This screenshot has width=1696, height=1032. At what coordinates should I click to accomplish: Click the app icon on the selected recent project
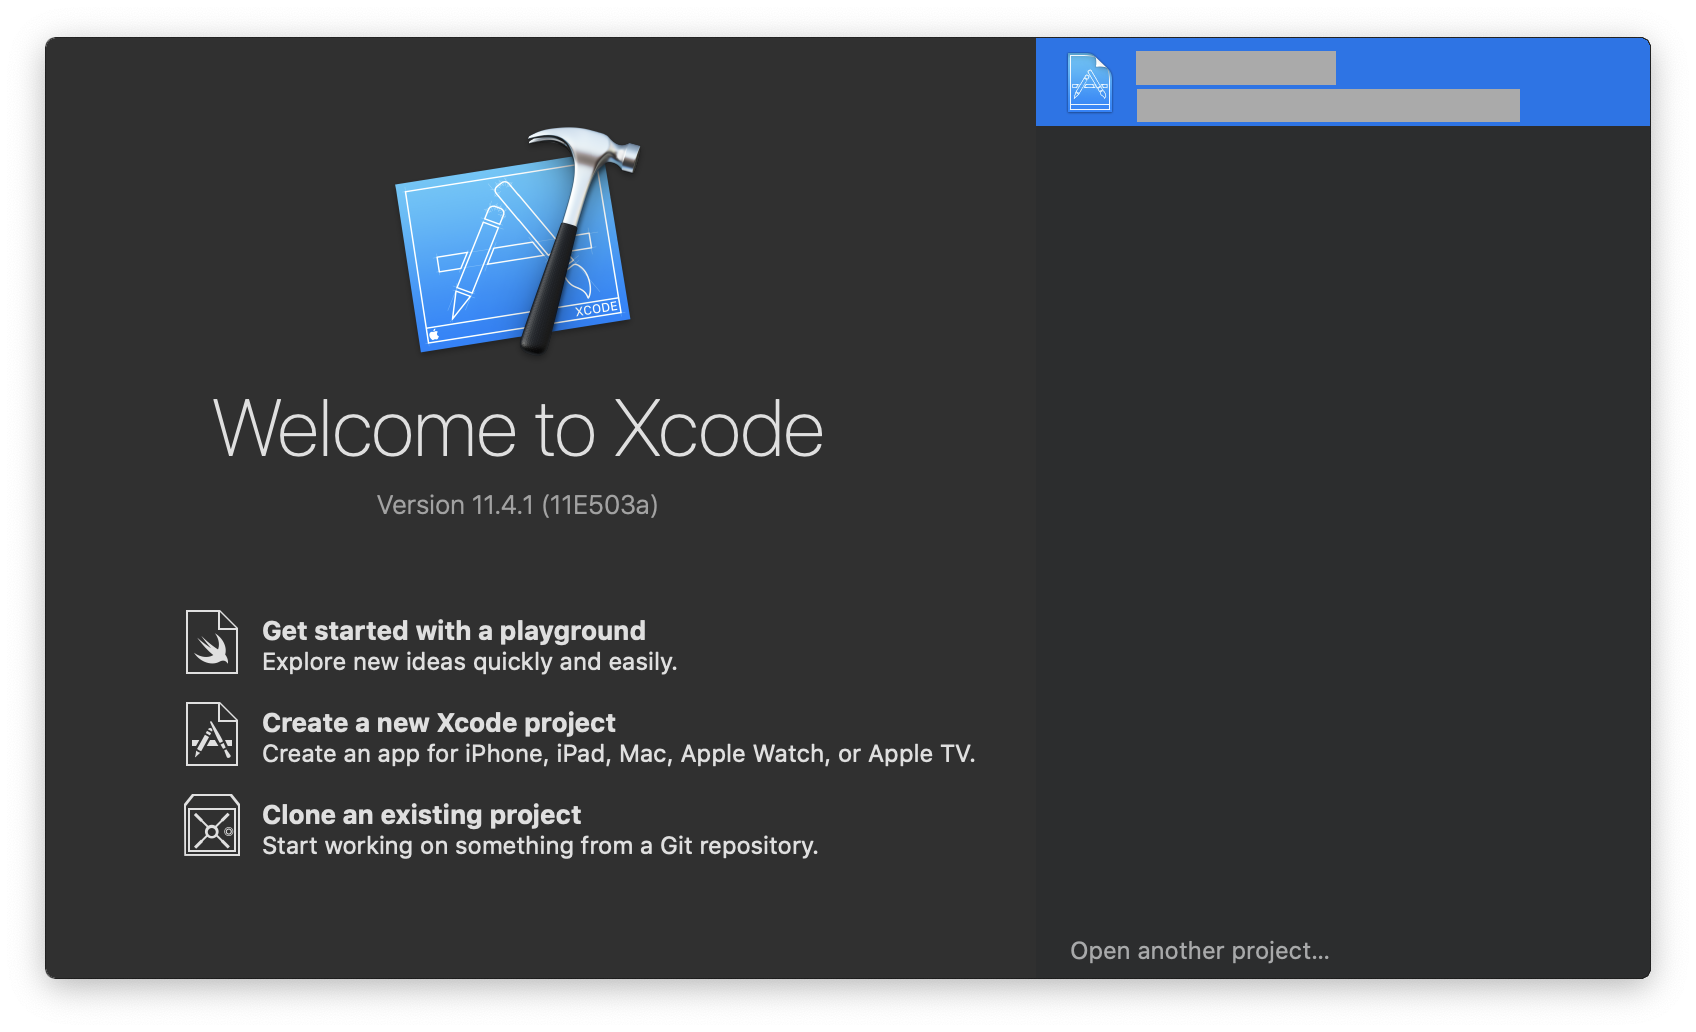tap(1092, 84)
